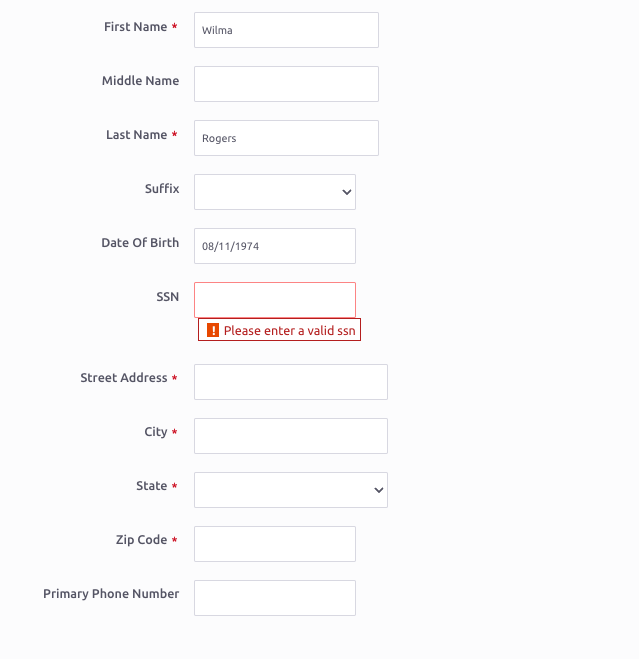The image size is (639, 659).
Task: Open the Suffix dropdown
Action: click(x=275, y=192)
